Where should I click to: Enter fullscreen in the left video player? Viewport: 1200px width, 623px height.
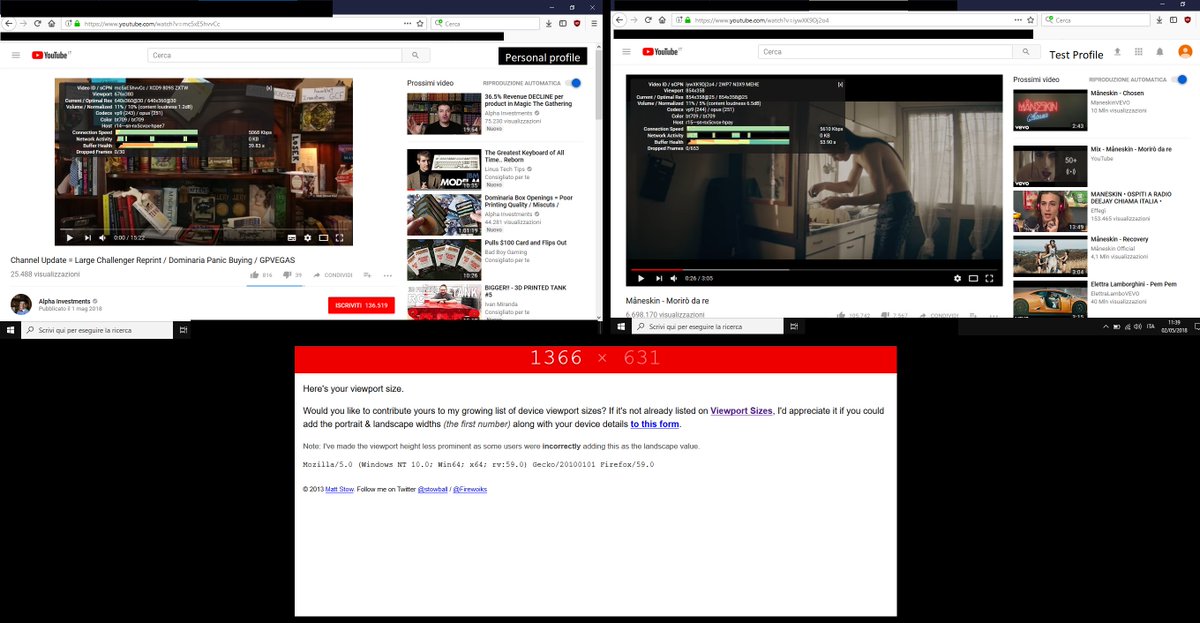tap(339, 238)
